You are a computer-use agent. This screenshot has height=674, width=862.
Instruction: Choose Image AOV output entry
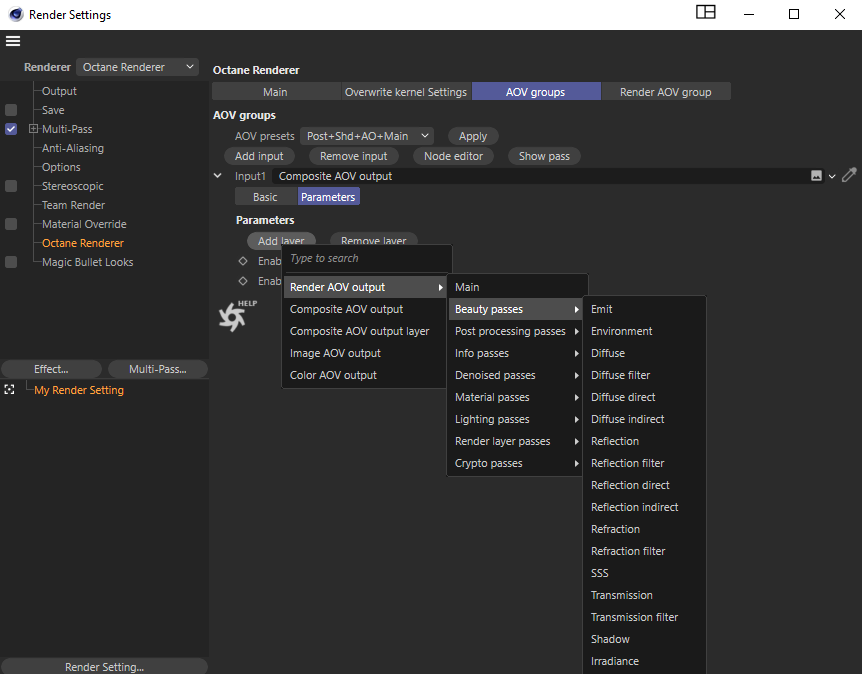(x=365, y=353)
